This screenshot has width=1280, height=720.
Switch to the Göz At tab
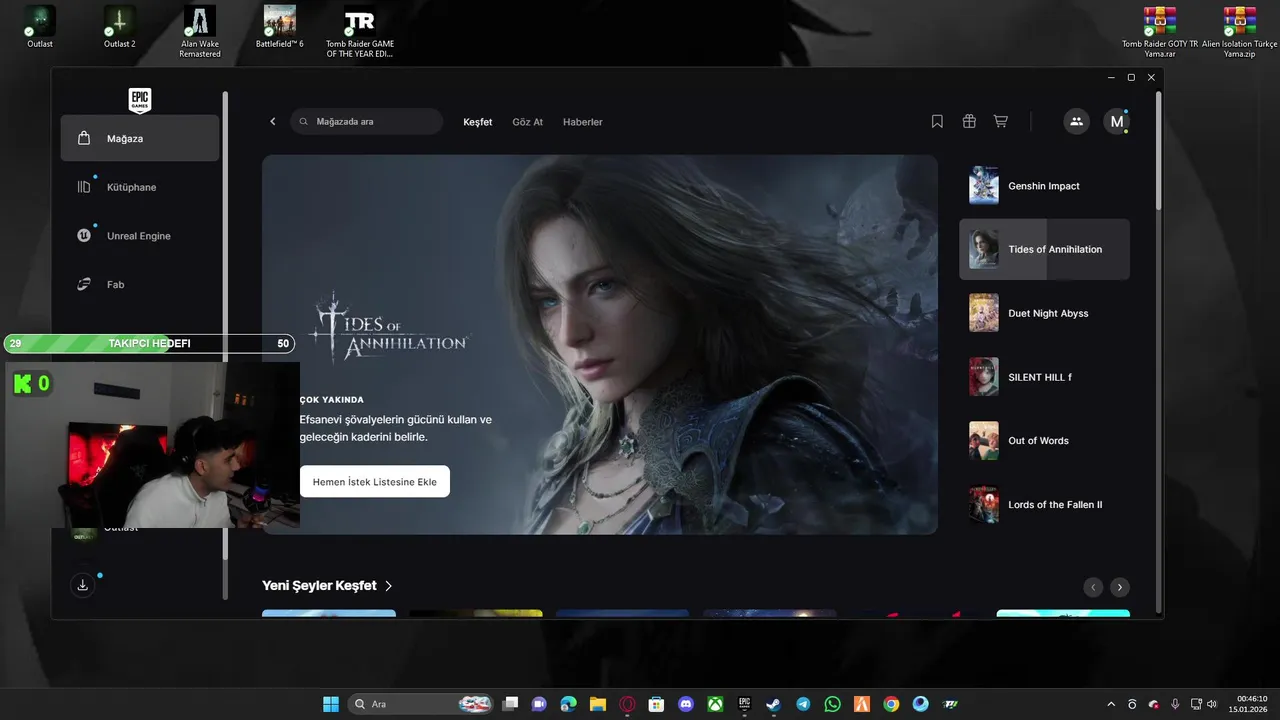point(527,122)
